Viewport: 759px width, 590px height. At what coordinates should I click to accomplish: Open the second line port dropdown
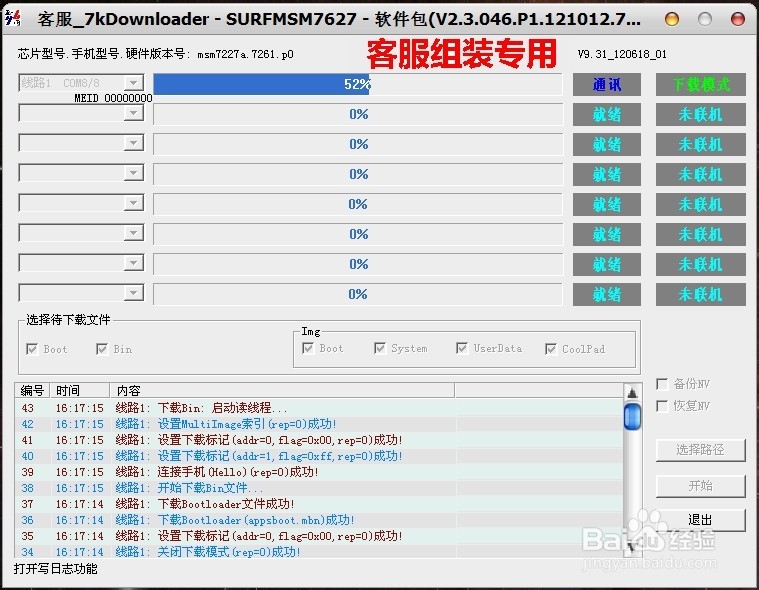(x=134, y=113)
